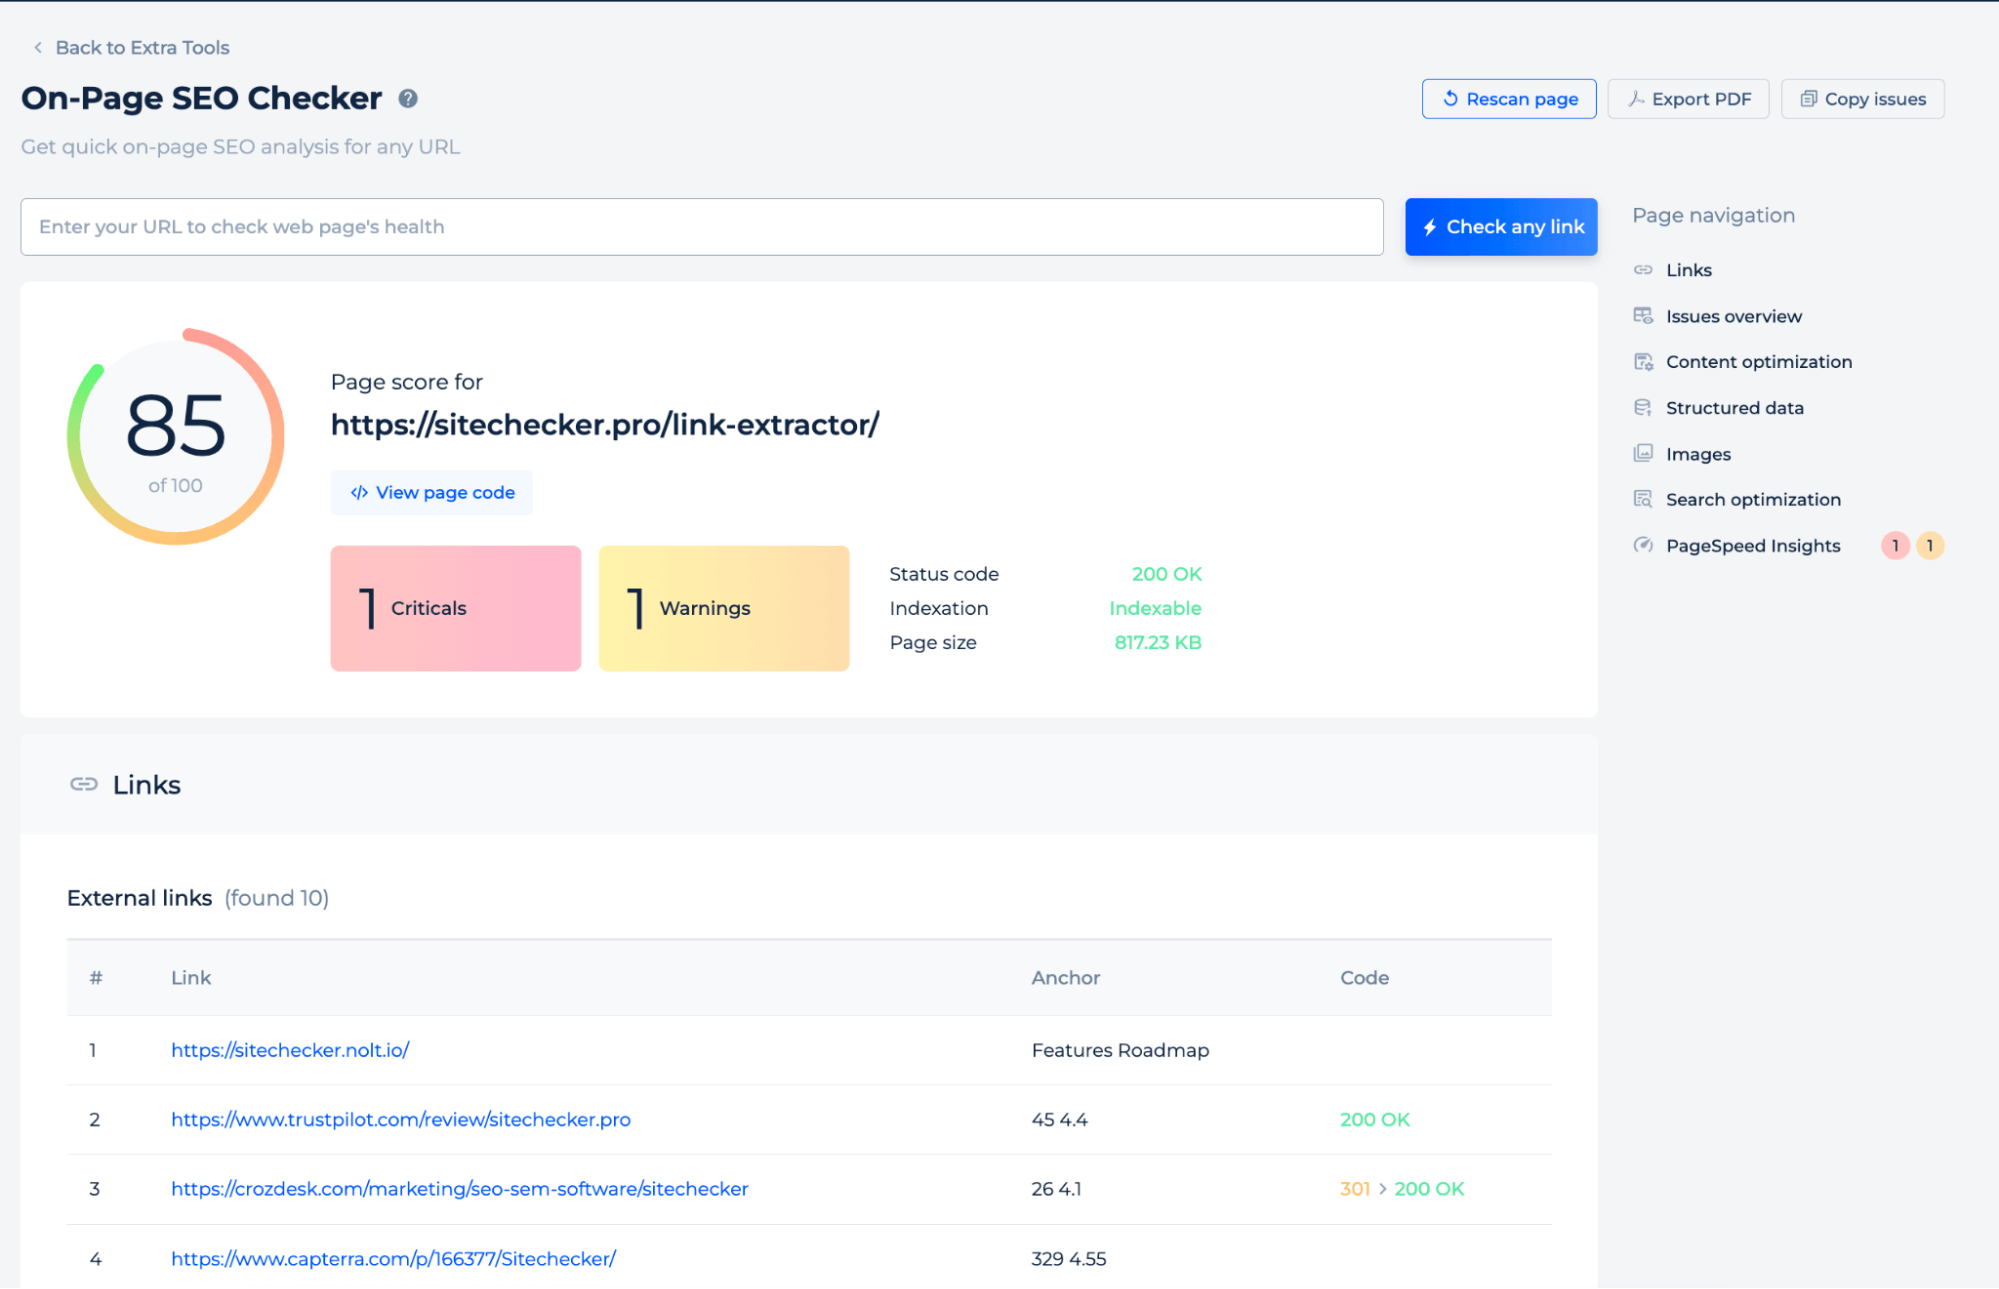Click the page URL sitechecker.pro/link-extractor/
This screenshot has width=1999, height=1289.
605,425
